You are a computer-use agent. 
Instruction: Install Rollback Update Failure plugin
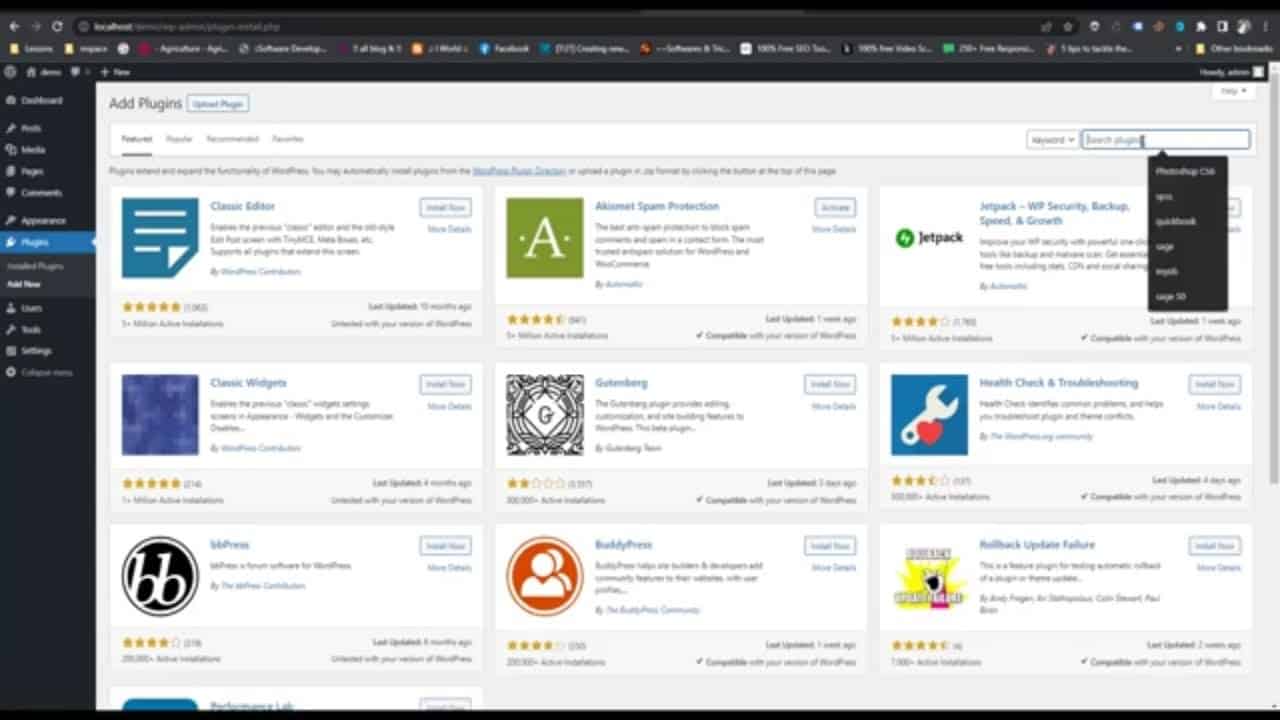(x=1215, y=546)
